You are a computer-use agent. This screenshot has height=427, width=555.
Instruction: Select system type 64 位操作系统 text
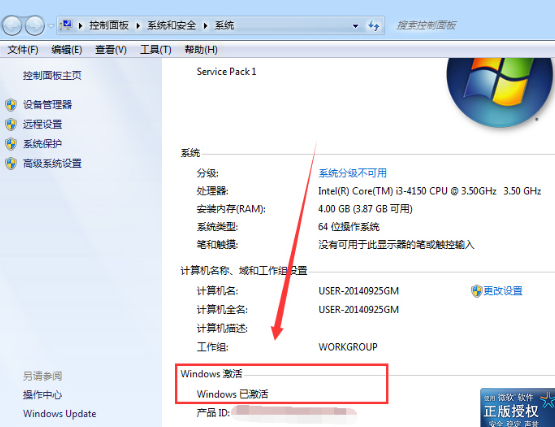tap(349, 227)
